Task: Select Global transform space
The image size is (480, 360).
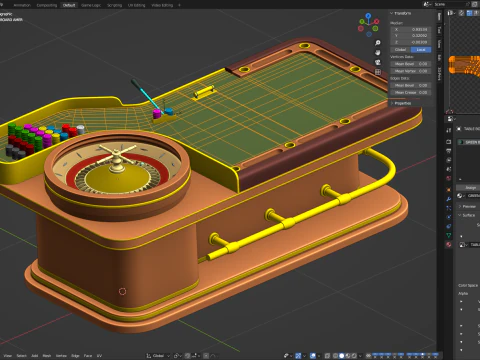Action: [400, 50]
